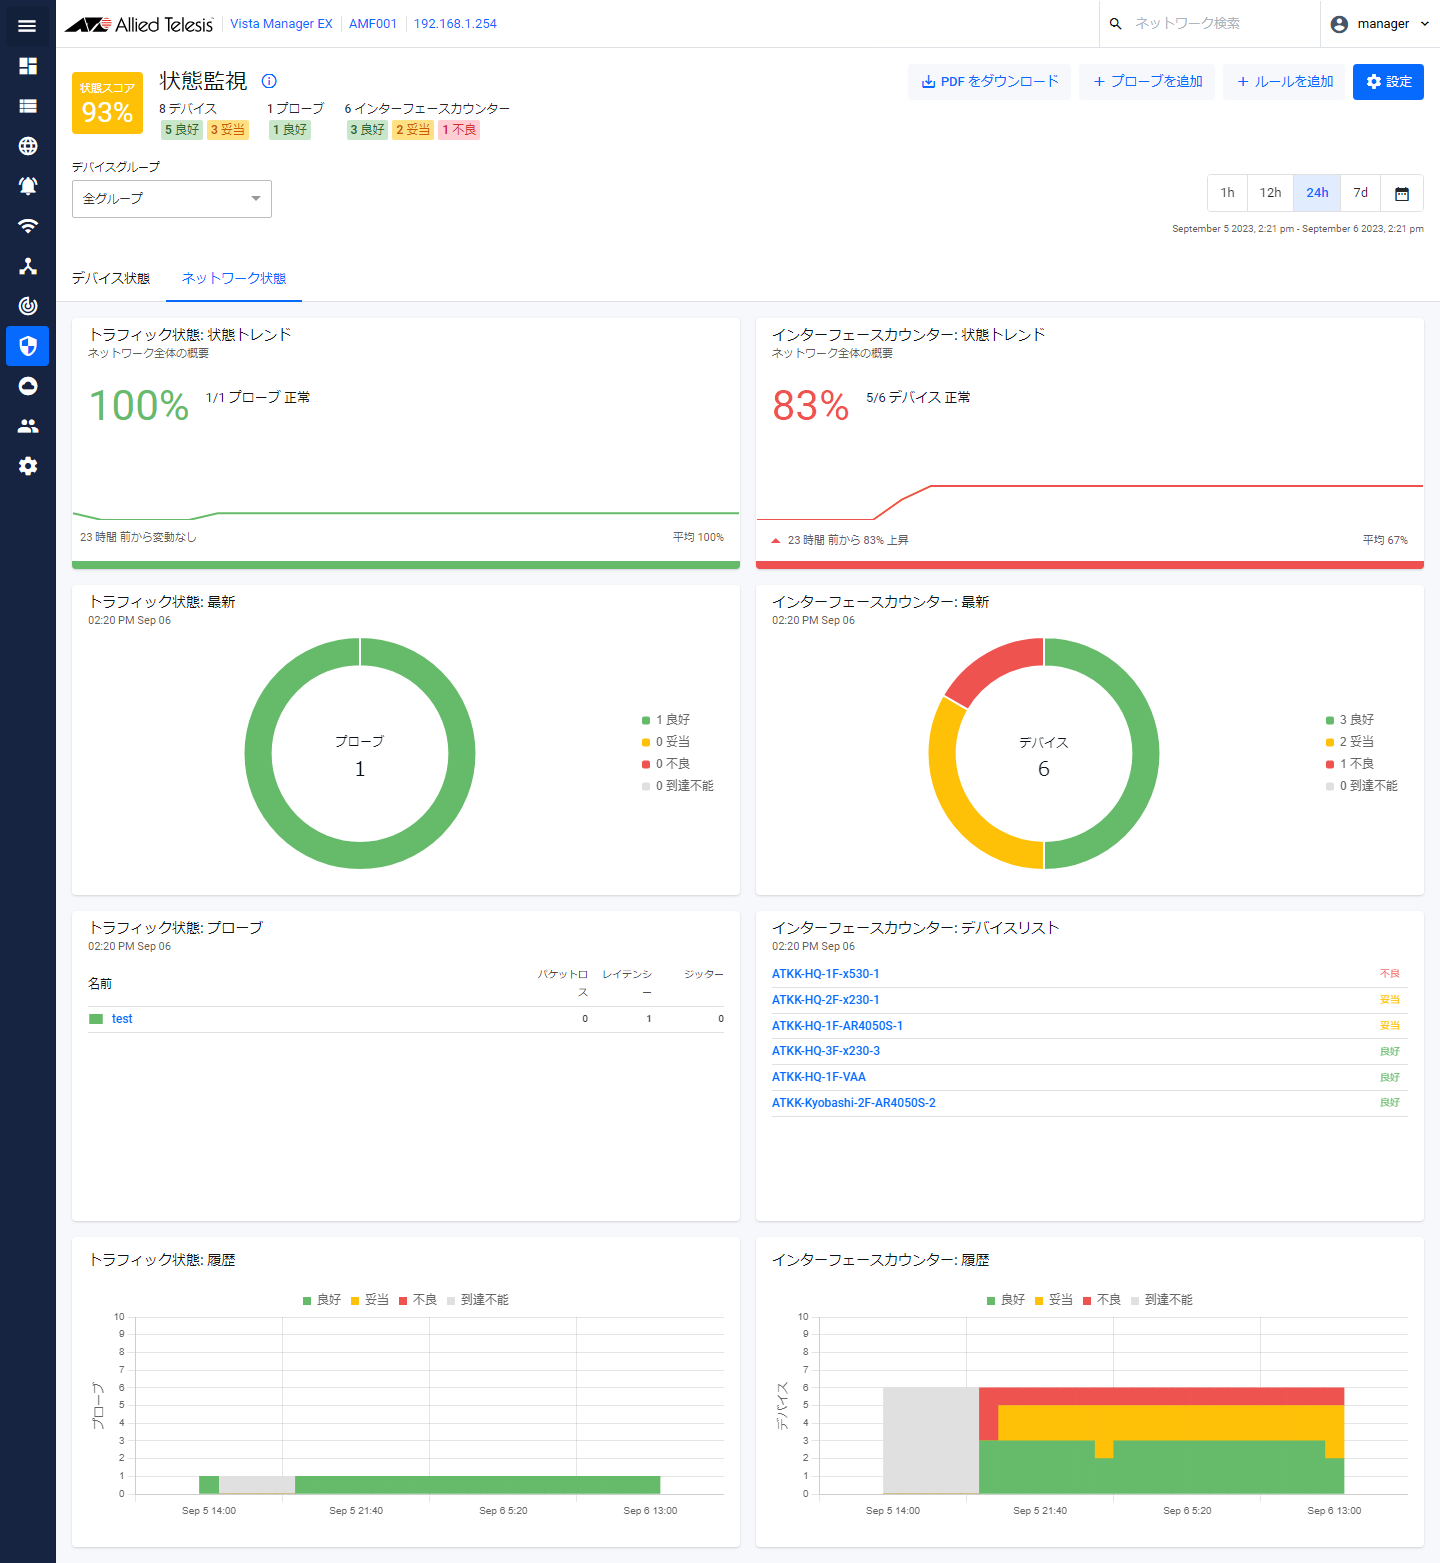Click the info icon beside 状態監視
The image size is (1440, 1563).
coord(269,81)
